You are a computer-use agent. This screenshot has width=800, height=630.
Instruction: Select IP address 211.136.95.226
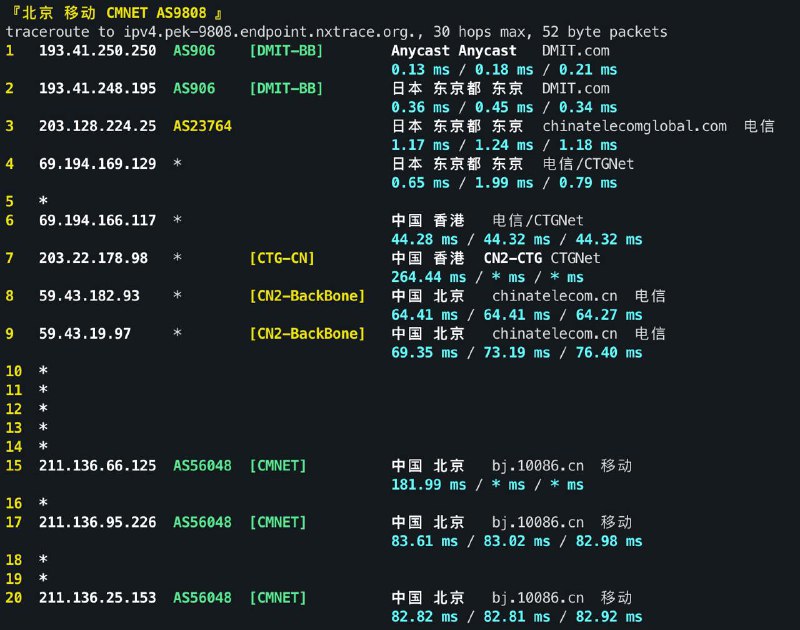(97, 523)
